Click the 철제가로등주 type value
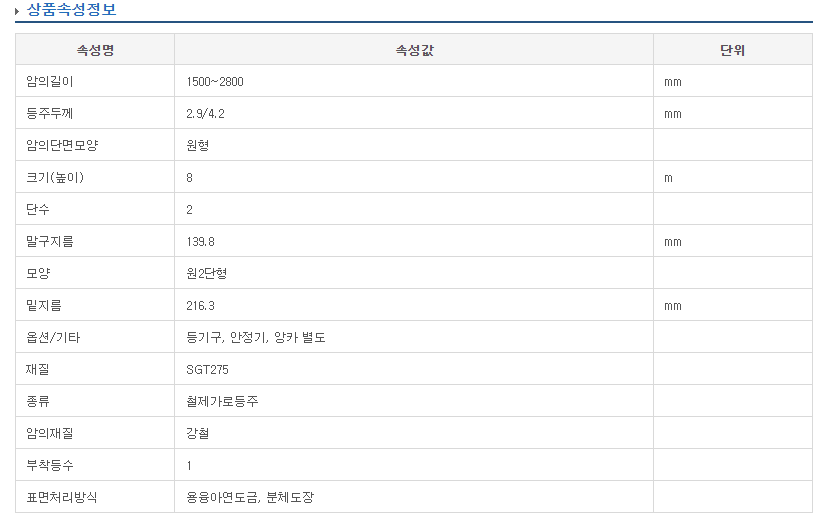Viewport: 821px width, 526px height. click(x=223, y=402)
